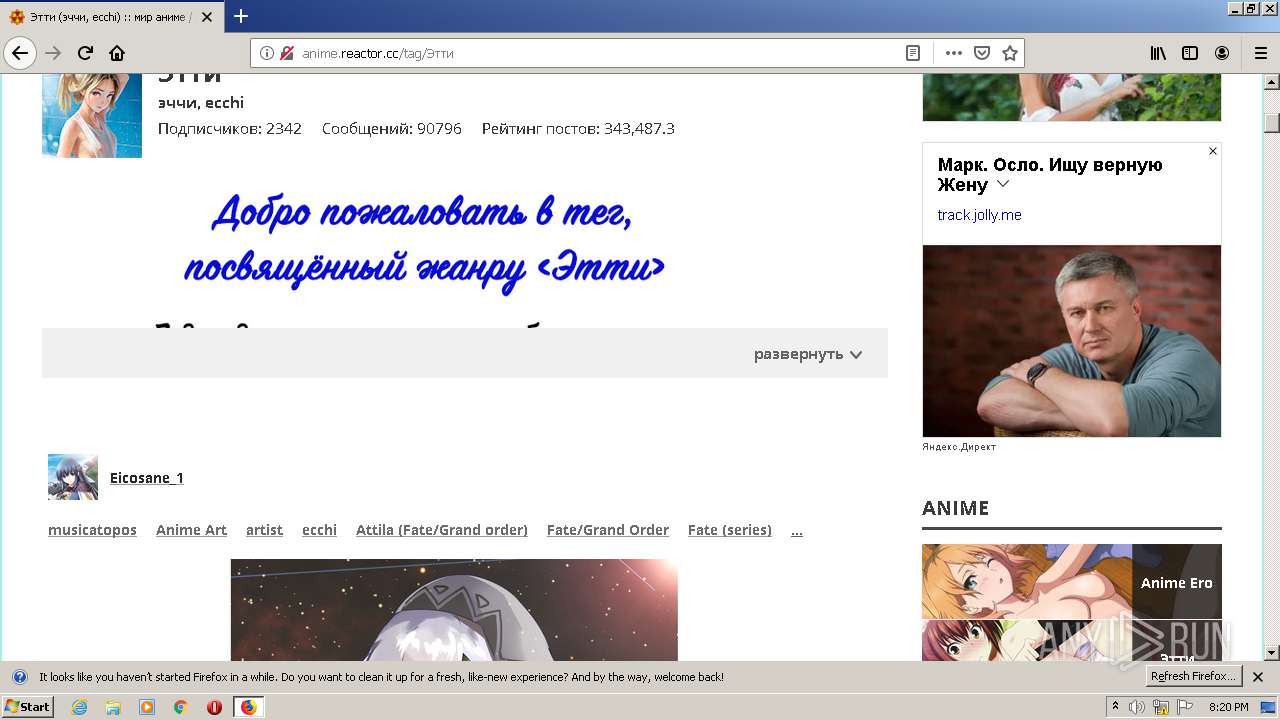
Task: Click the Этти tag avatar image
Action: click(x=92, y=116)
